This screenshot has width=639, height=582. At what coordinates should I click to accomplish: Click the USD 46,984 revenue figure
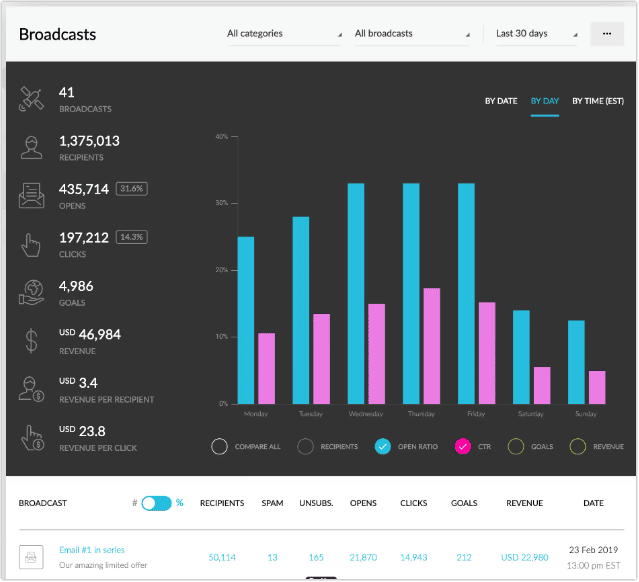coord(90,335)
